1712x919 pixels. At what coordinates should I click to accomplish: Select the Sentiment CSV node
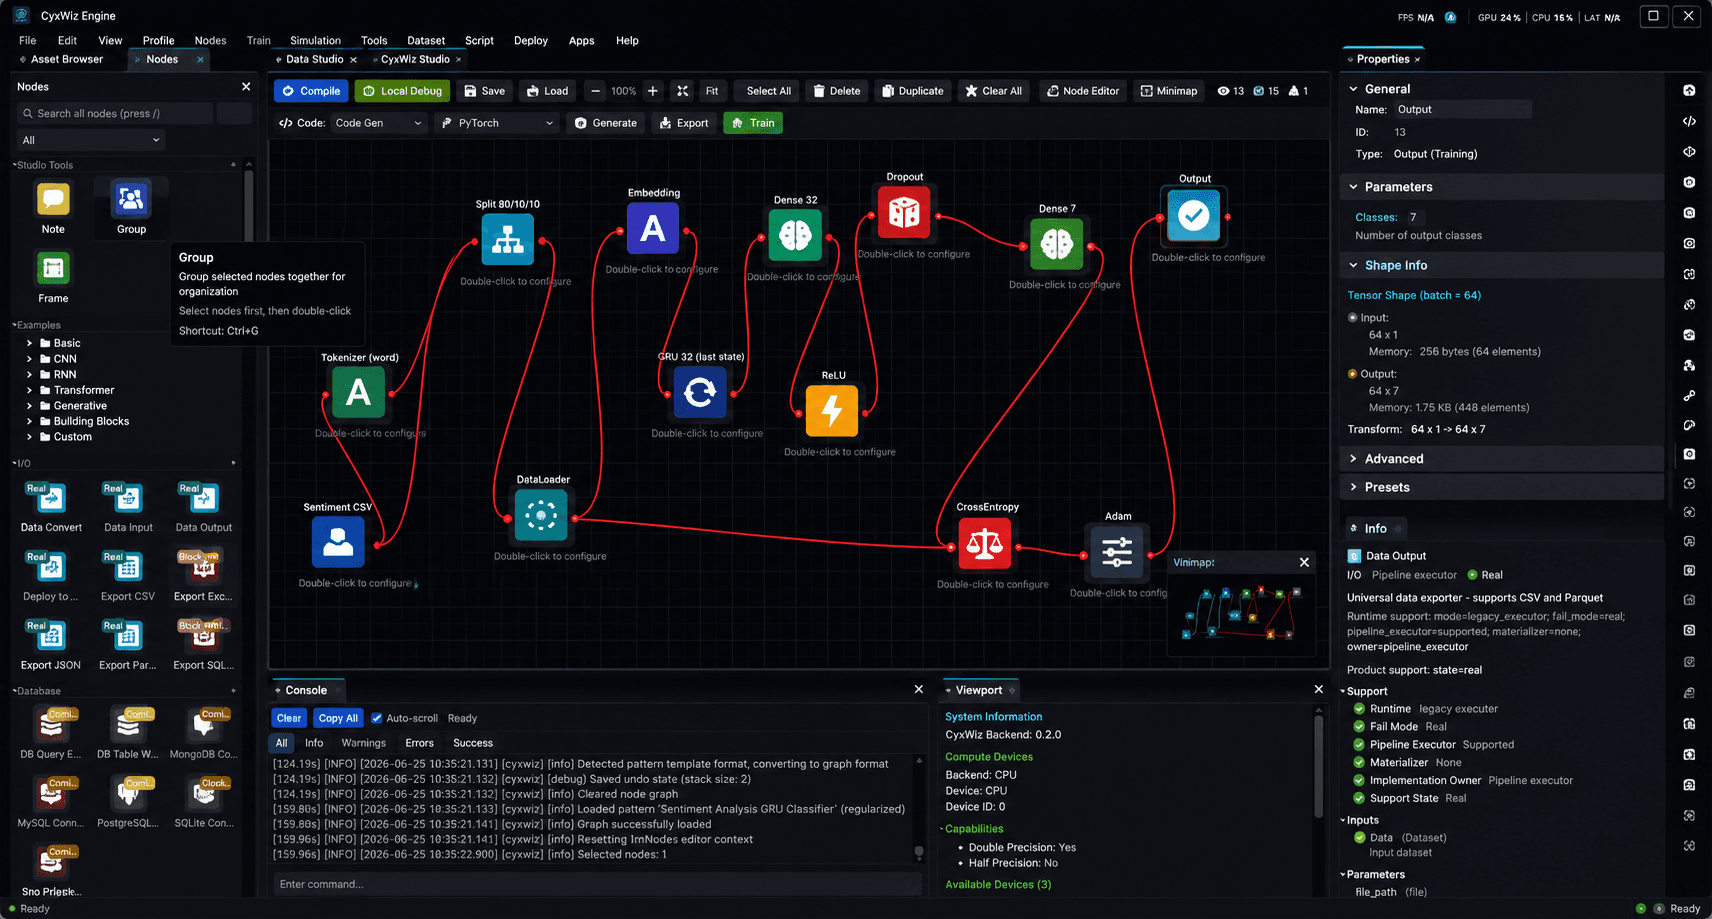click(x=338, y=542)
